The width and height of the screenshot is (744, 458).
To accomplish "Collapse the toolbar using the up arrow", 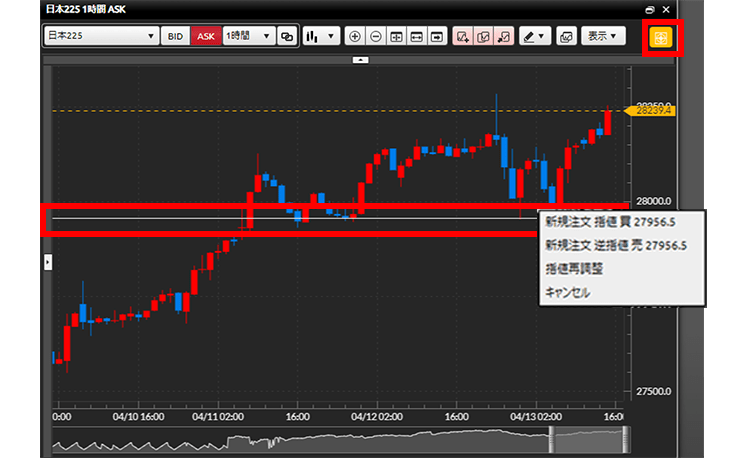I will 361,60.
